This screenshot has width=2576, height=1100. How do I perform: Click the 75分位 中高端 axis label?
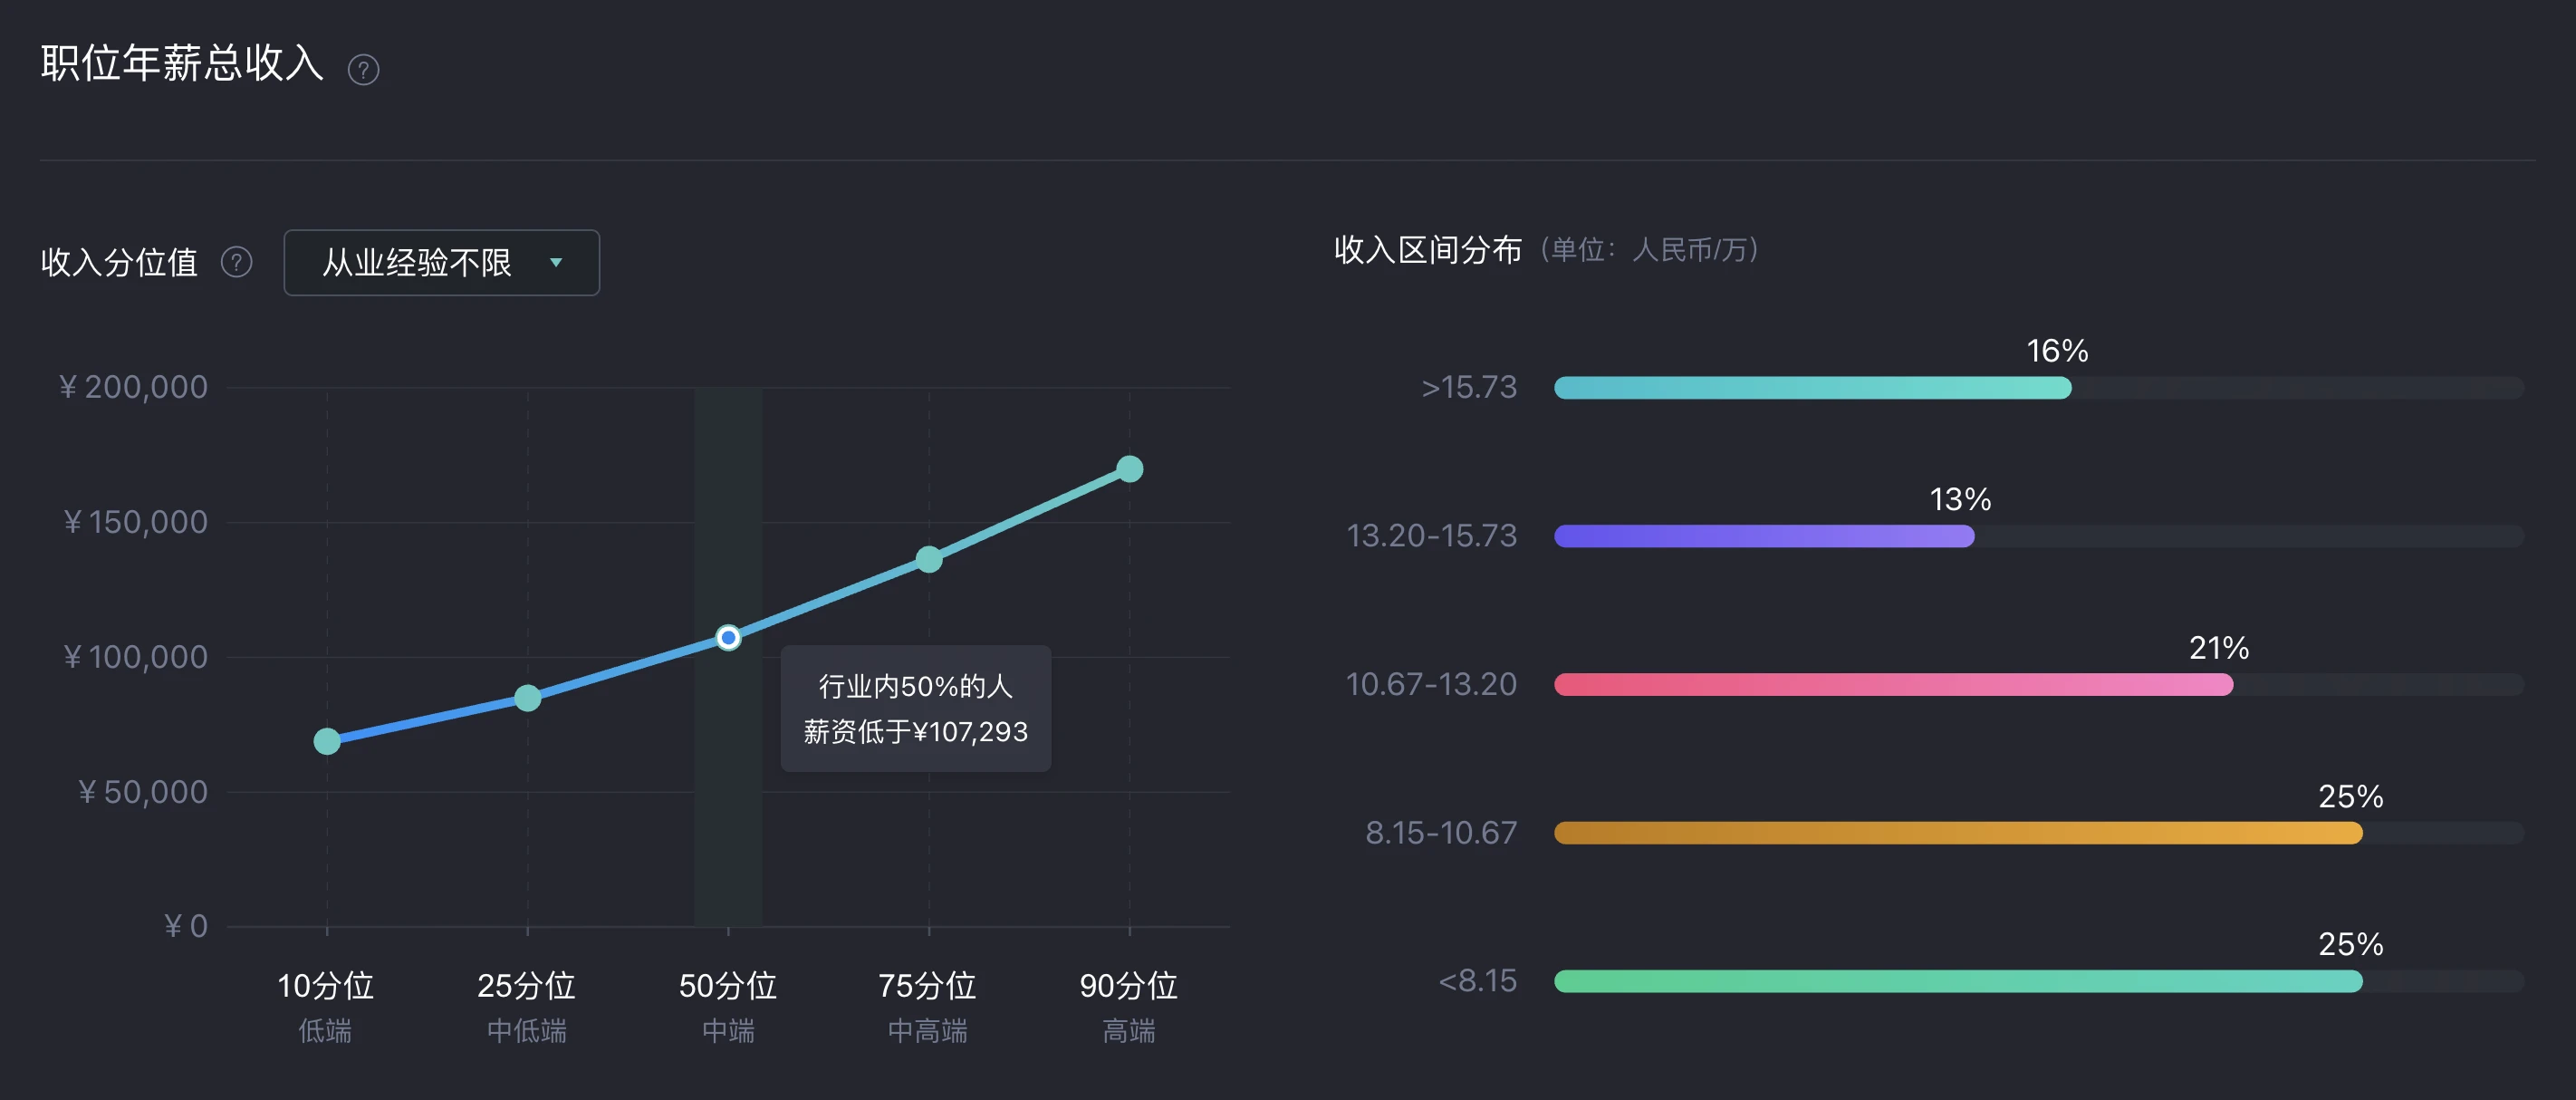928,1007
